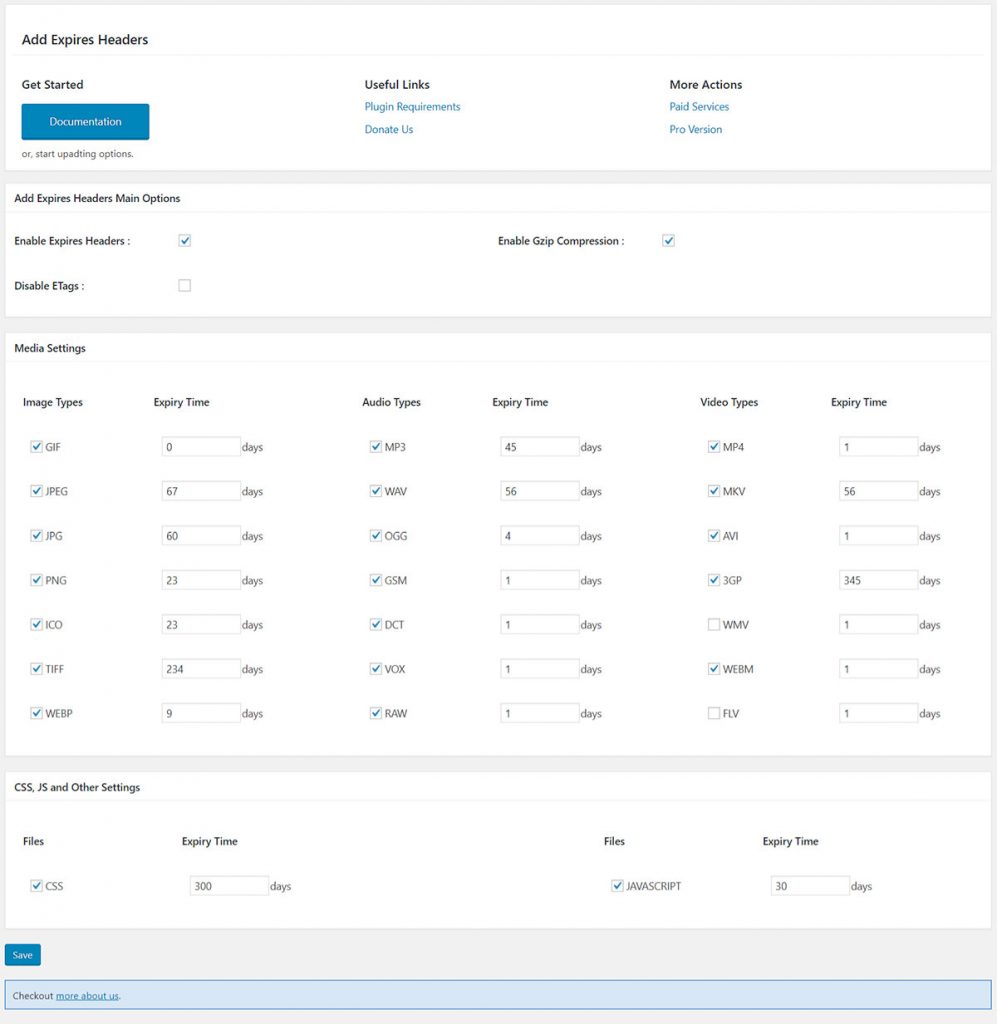Uncheck the AVI video type

(714, 536)
